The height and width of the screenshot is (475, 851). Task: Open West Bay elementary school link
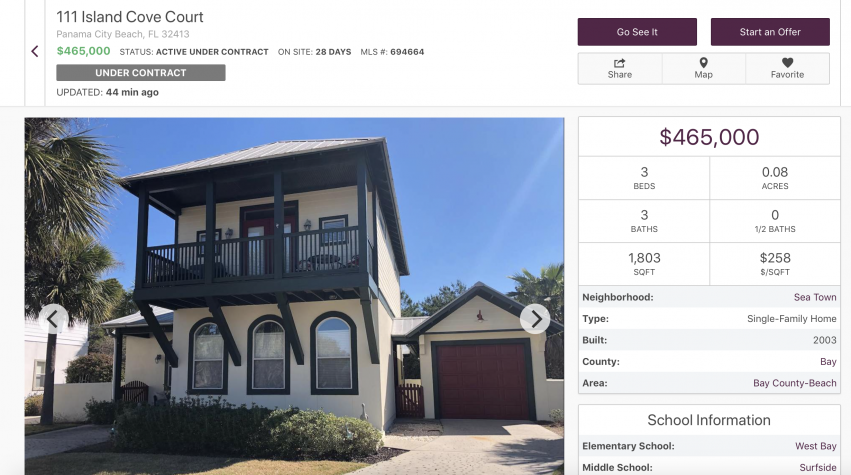click(x=816, y=446)
